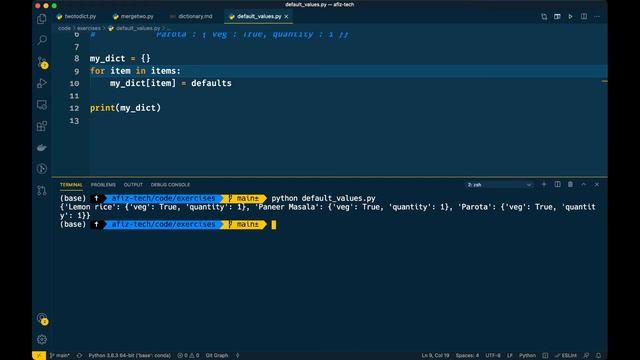Open the Accounts icon in activity bar
The image size is (640, 360).
[x=42, y=318]
